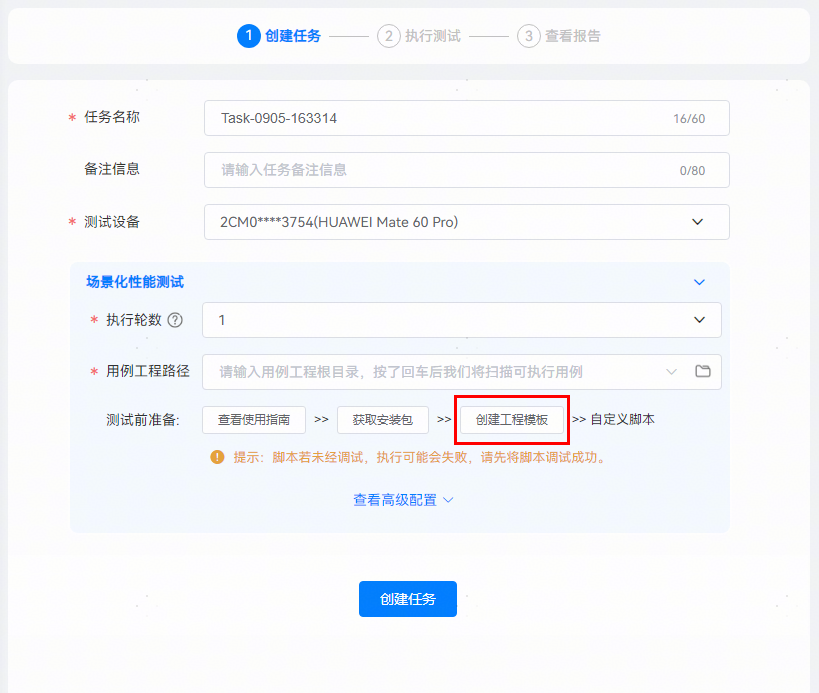Image resolution: width=819 pixels, height=693 pixels.
Task: Click the help icon beside 执行轮数
Action: coord(175,320)
